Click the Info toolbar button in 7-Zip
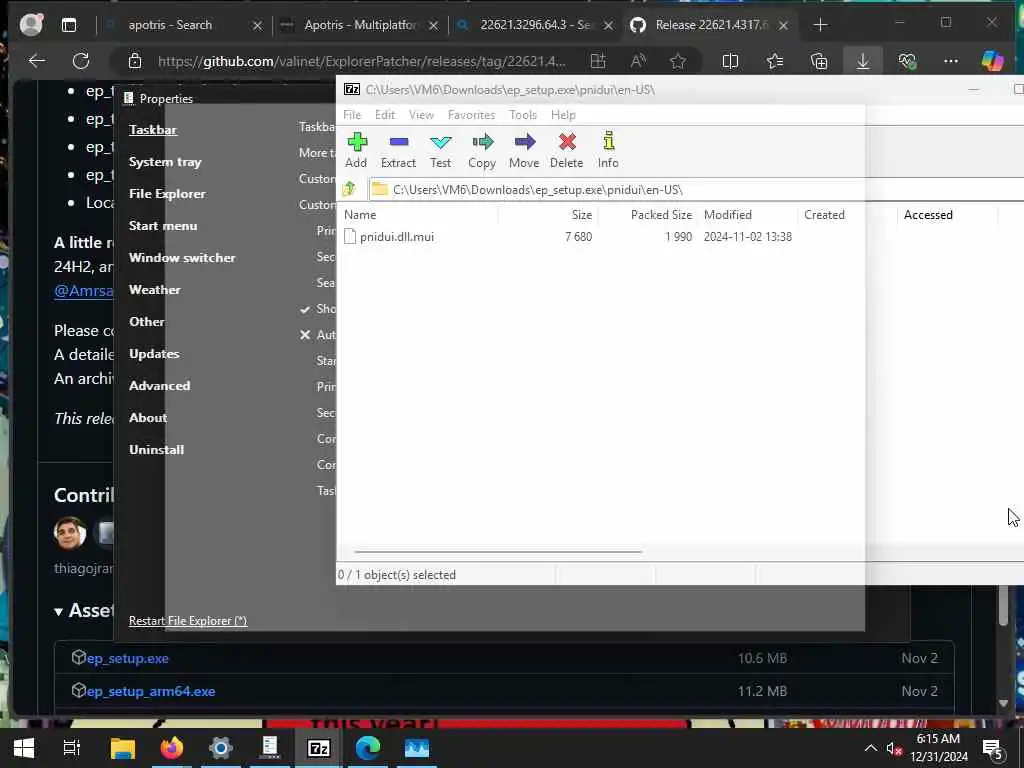1024x768 pixels. 608,150
